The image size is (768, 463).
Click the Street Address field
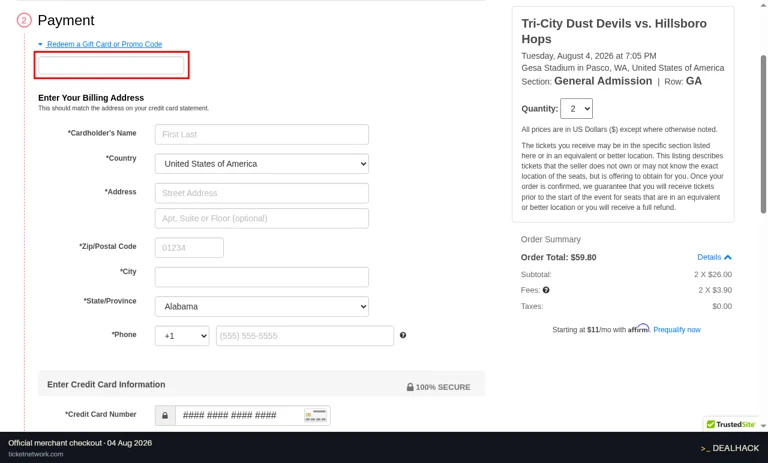262,193
